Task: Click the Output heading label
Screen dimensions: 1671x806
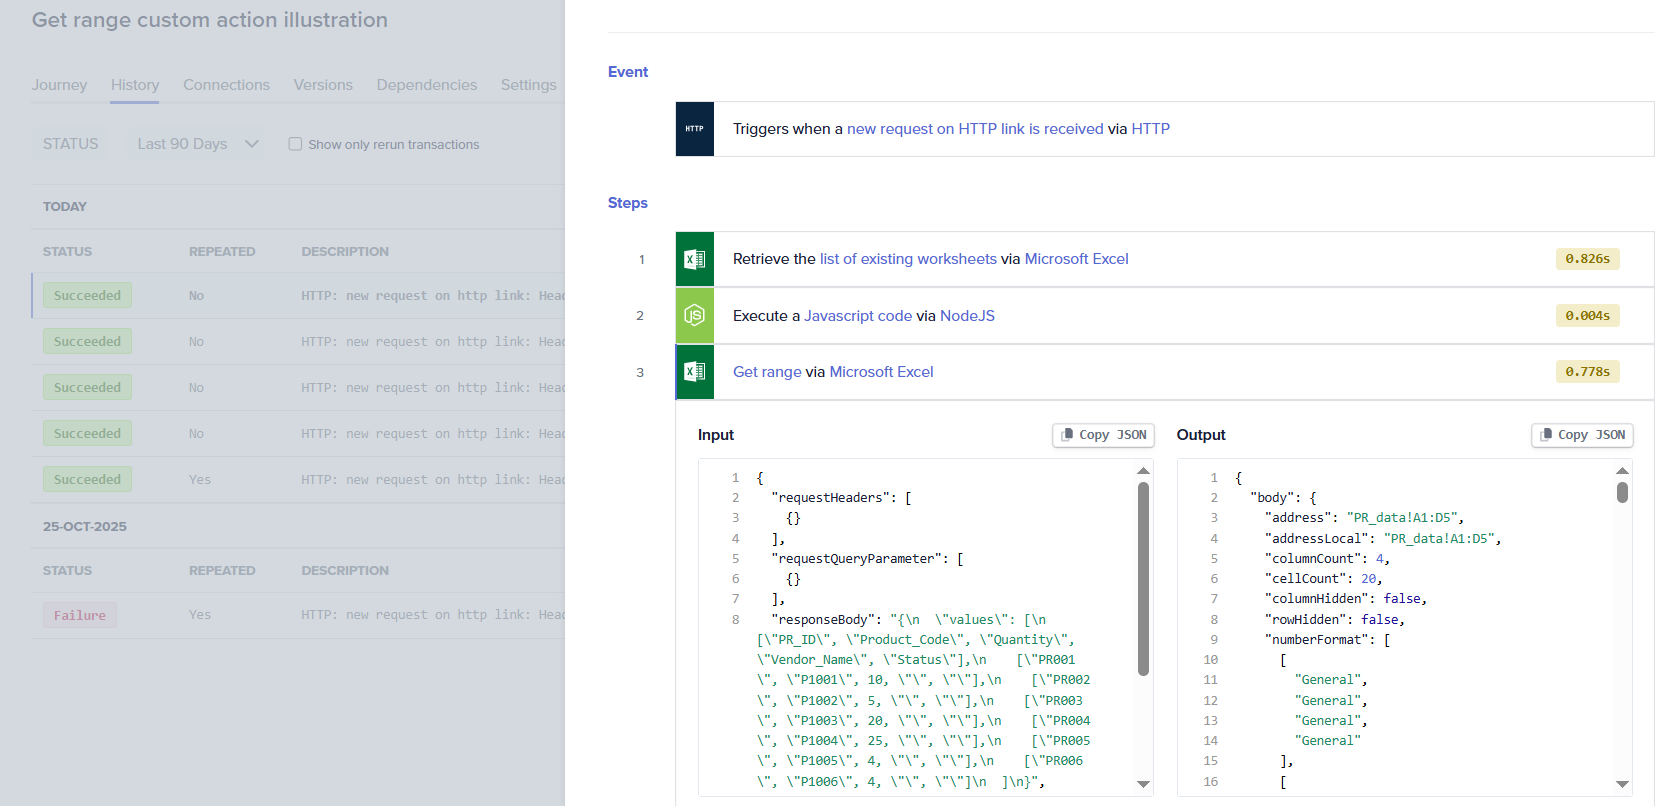Action: click(x=1201, y=435)
